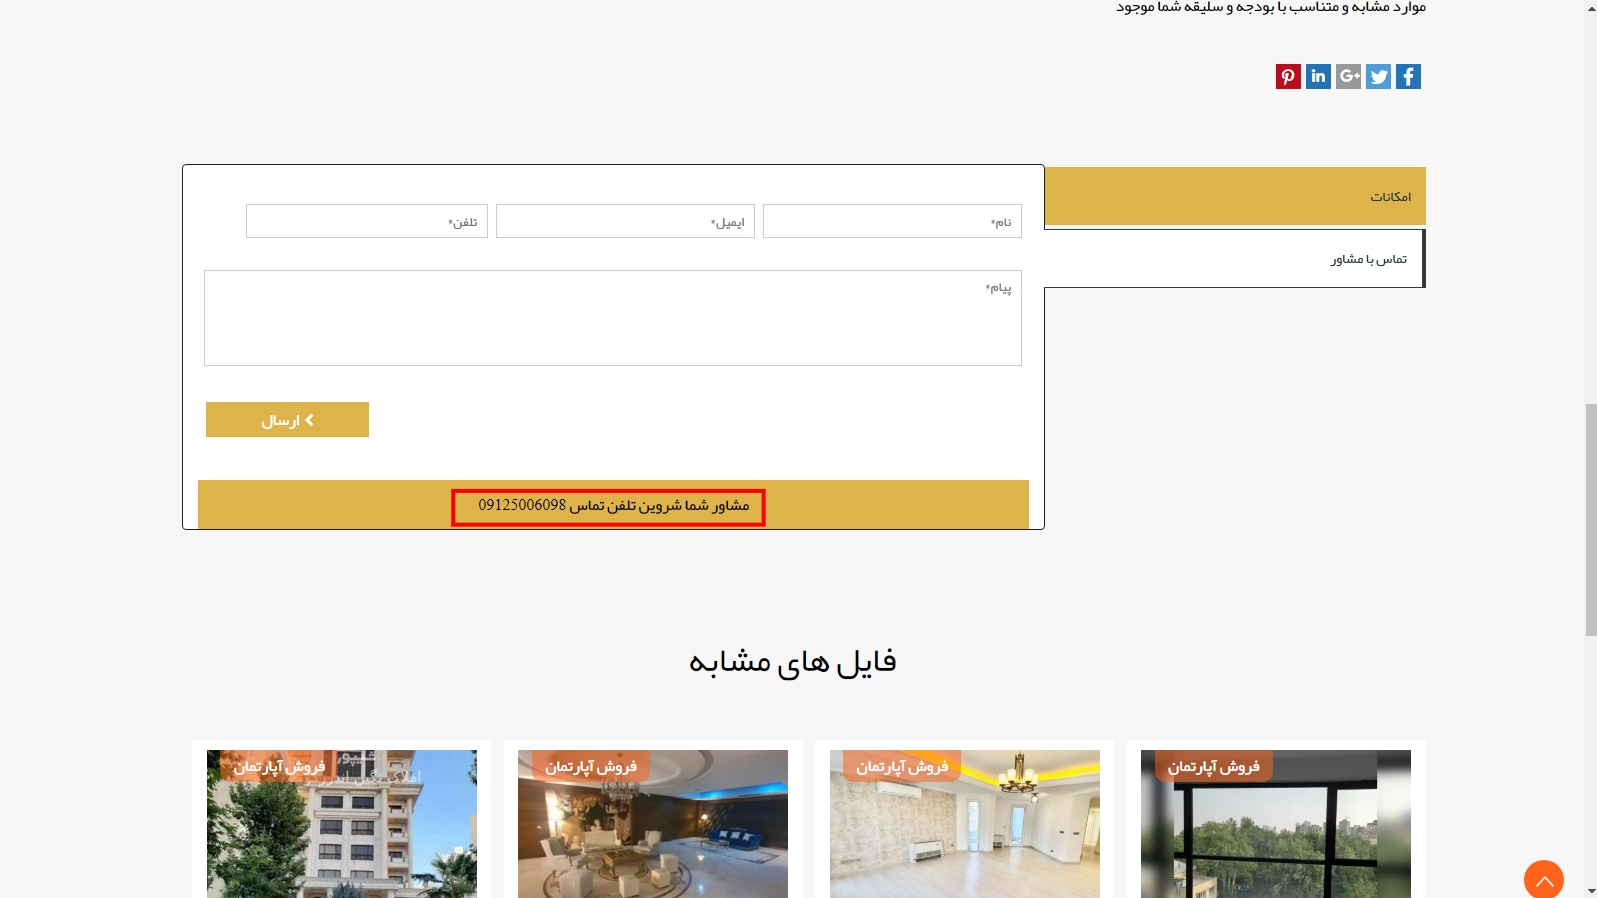Click the فروش آپارتمان badge on window view card
Image resolution: width=1597 pixels, height=898 pixels.
pos(1214,767)
